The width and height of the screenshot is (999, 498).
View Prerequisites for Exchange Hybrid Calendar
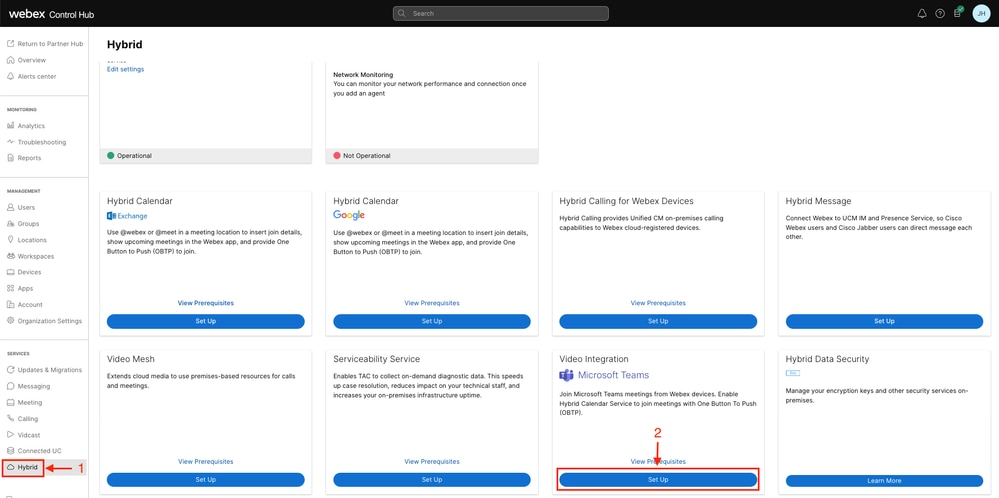pos(206,303)
